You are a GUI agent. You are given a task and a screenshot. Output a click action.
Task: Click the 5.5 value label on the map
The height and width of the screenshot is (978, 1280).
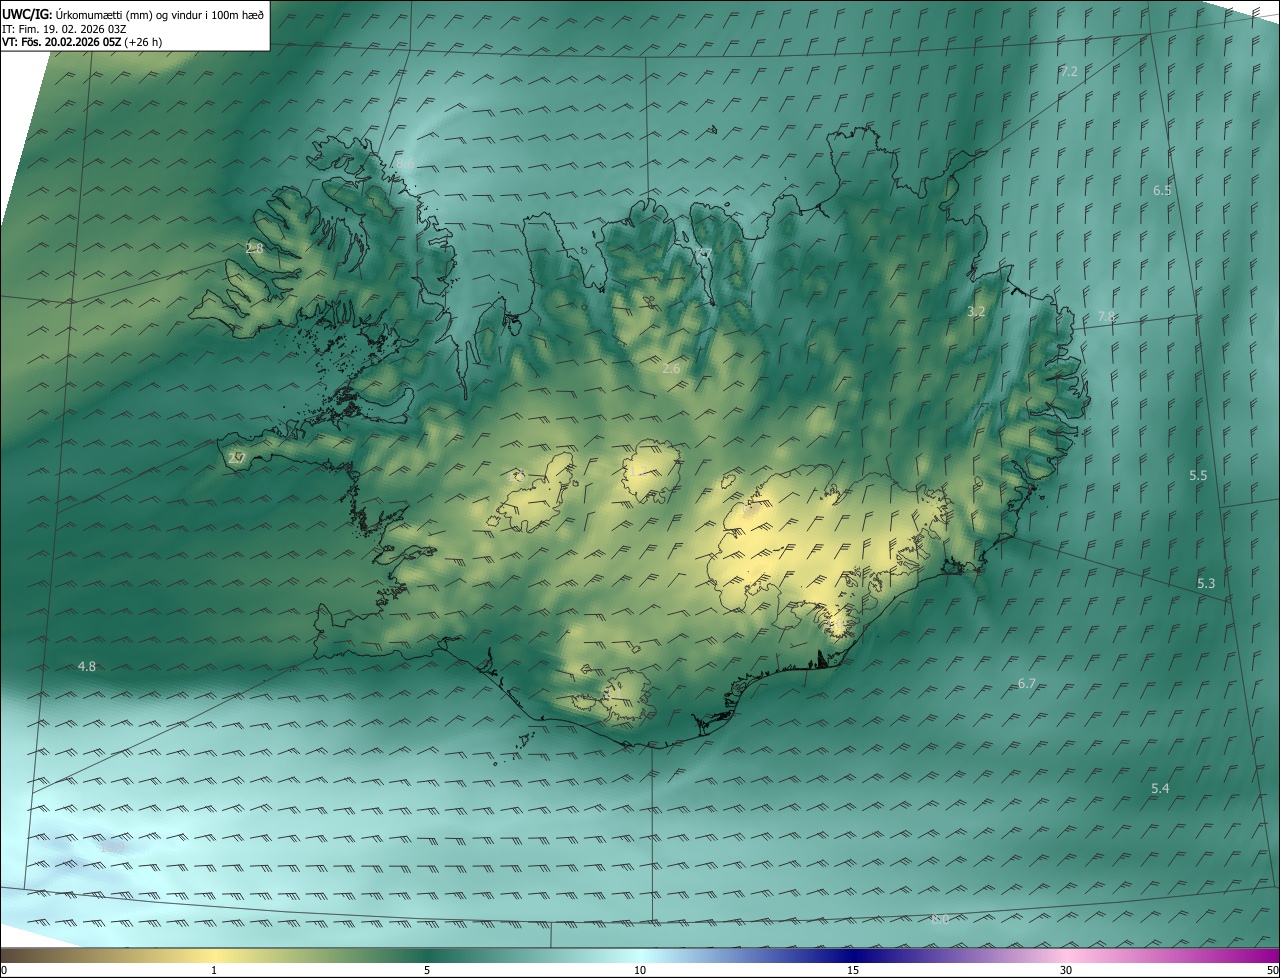1198,475
